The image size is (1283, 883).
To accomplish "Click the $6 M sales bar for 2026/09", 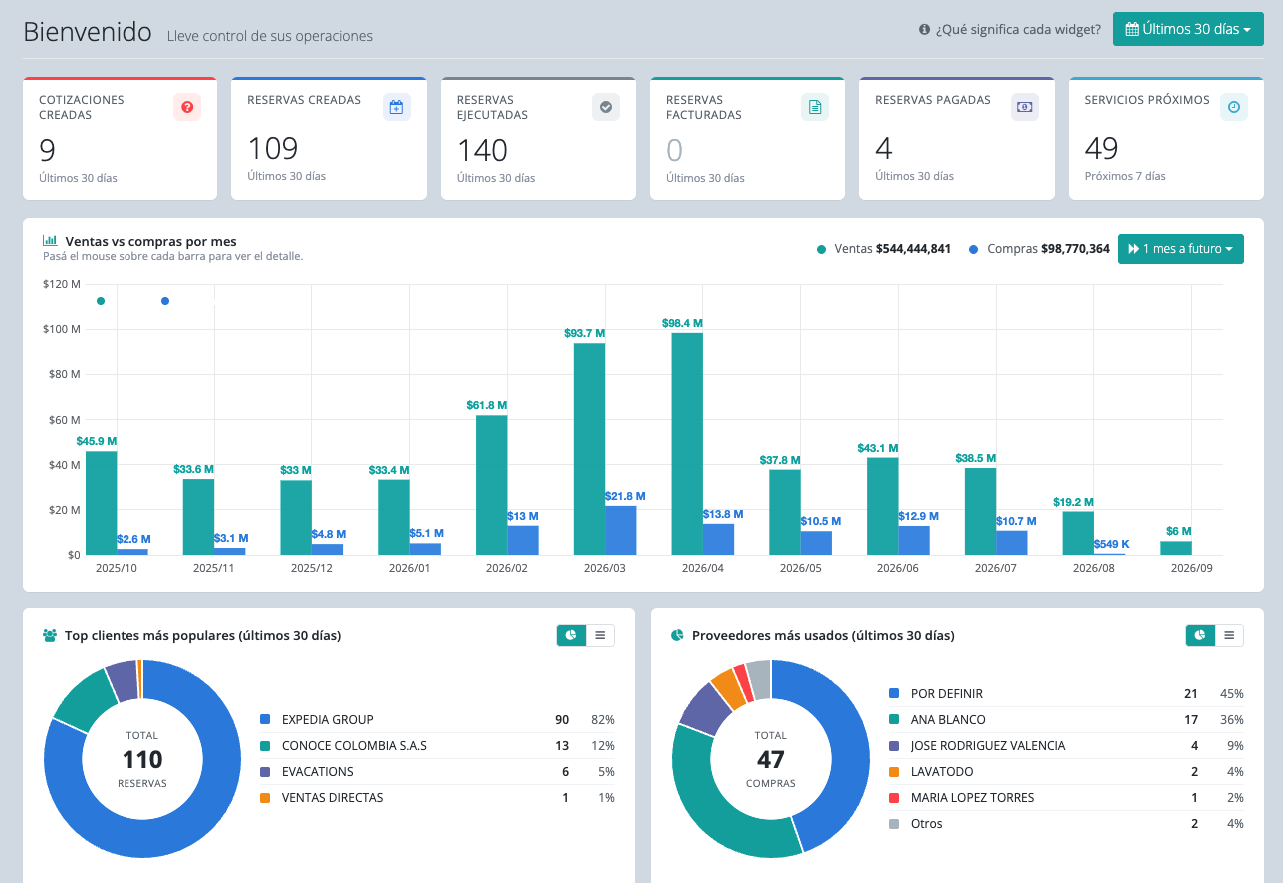I will [x=1176, y=548].
